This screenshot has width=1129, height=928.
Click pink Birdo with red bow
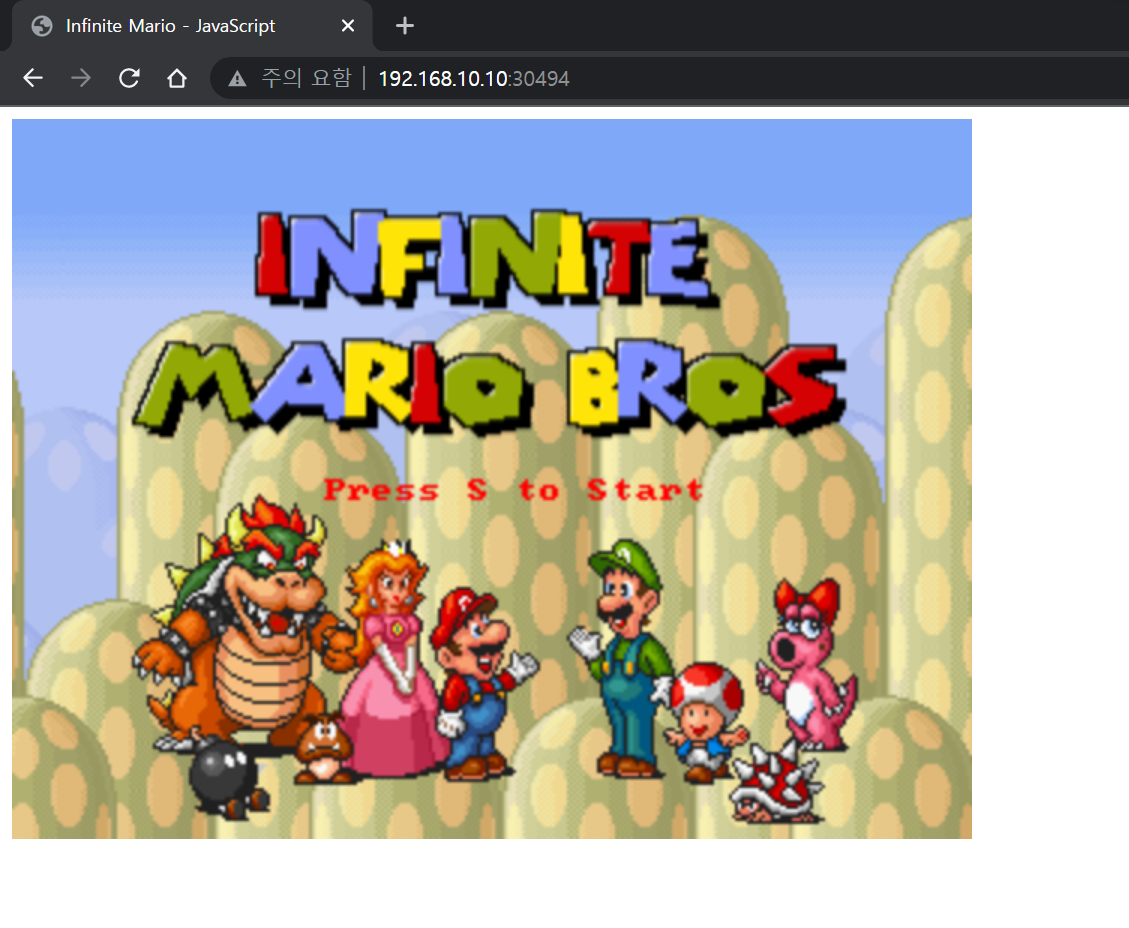806,666
